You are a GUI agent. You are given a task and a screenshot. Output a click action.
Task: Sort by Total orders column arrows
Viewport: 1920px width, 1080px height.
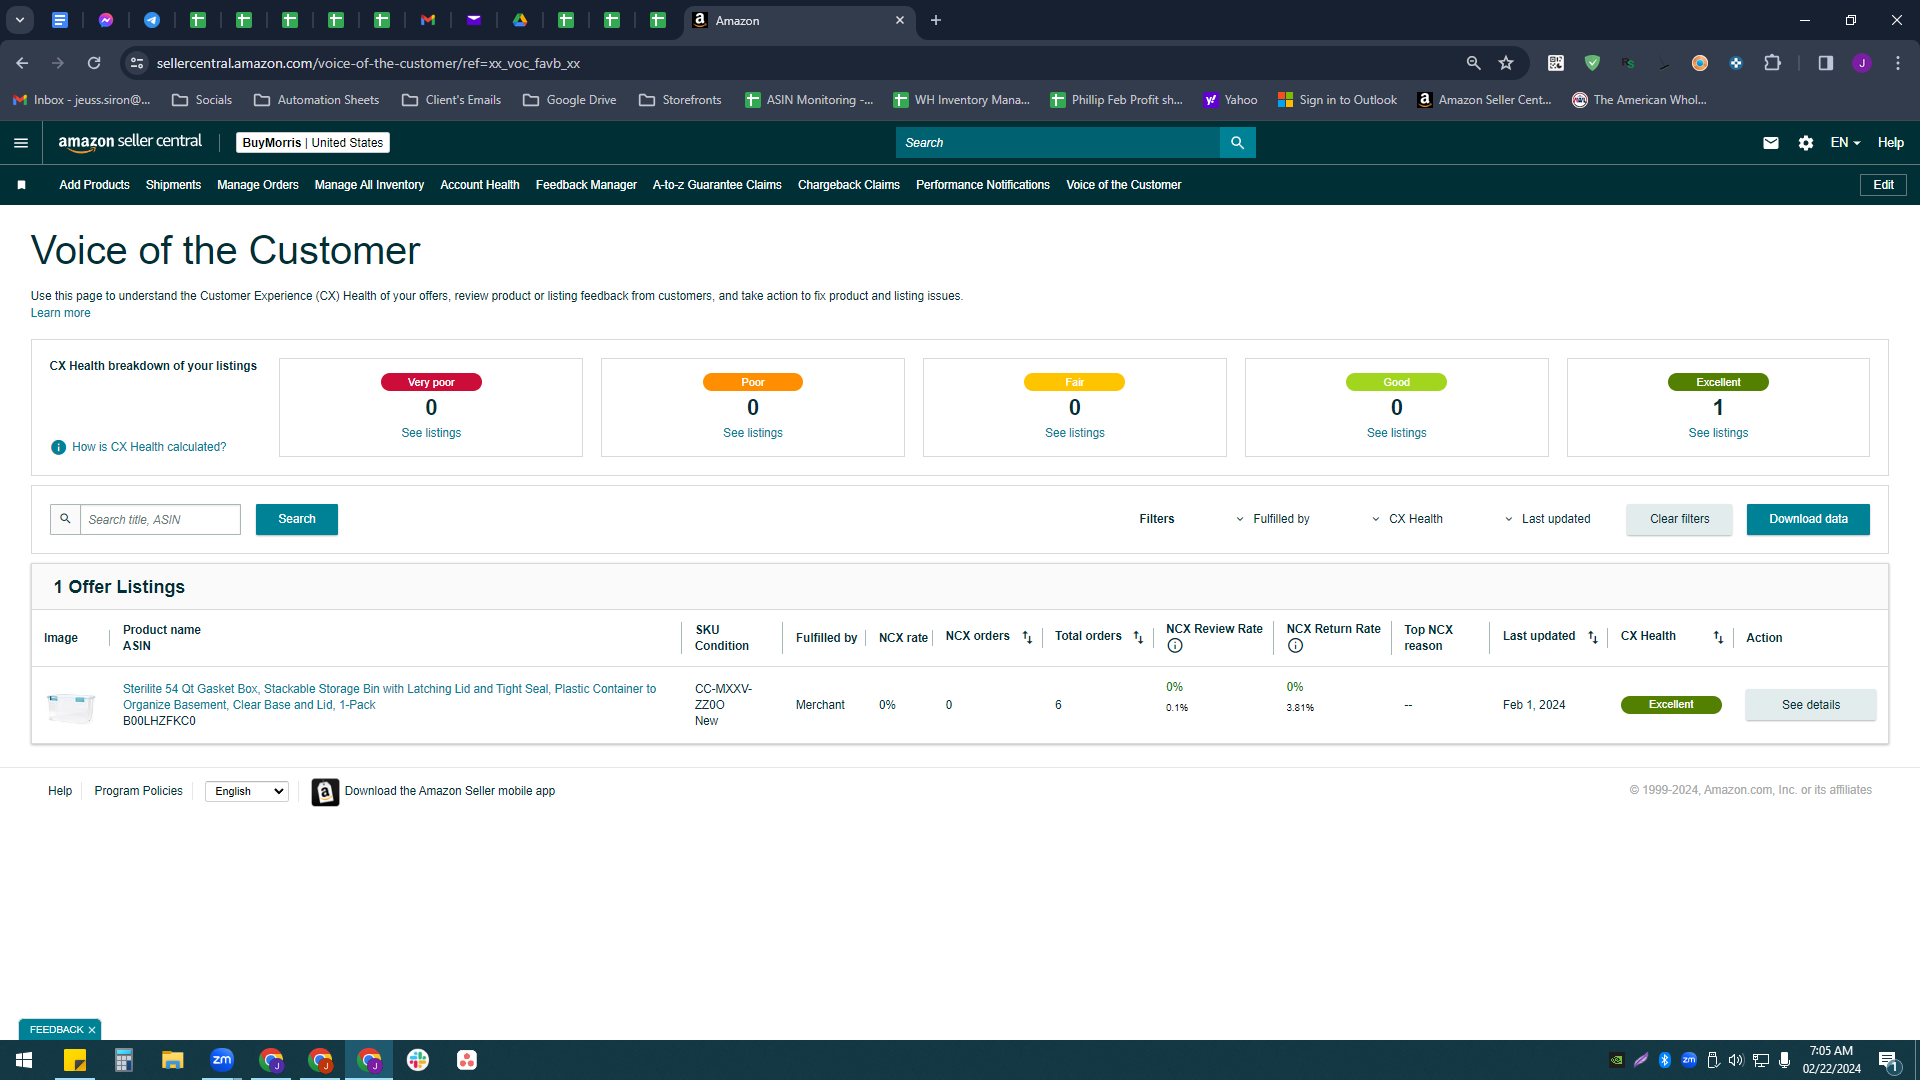point(1138,637)
